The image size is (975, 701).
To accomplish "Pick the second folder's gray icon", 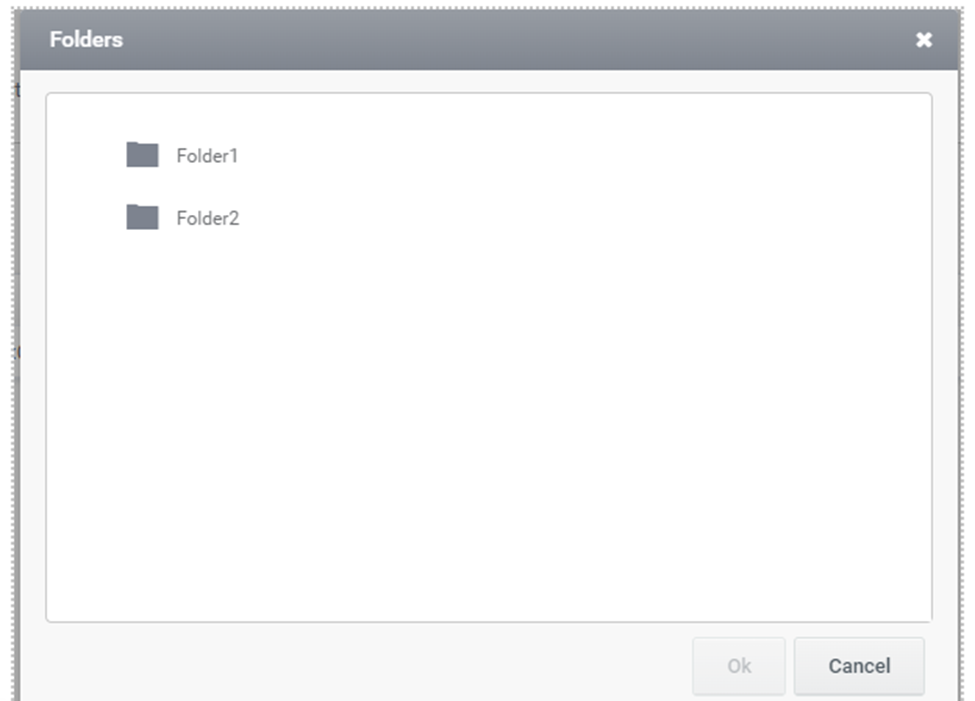I will [142, 217].
